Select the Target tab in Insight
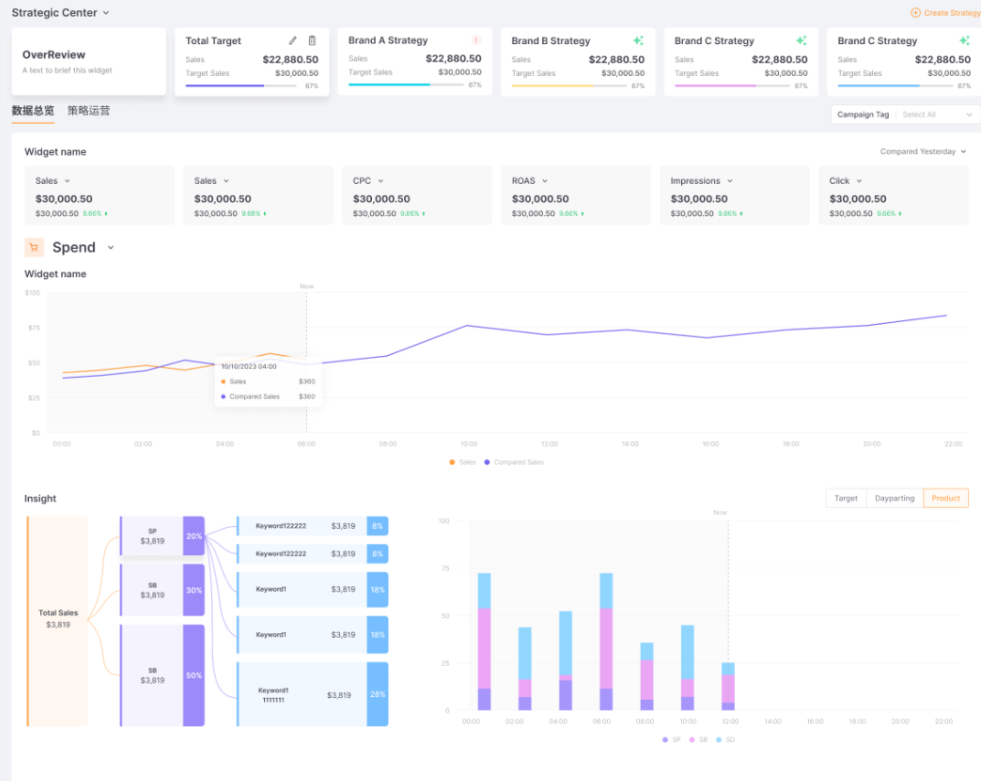 pos(845,498)
